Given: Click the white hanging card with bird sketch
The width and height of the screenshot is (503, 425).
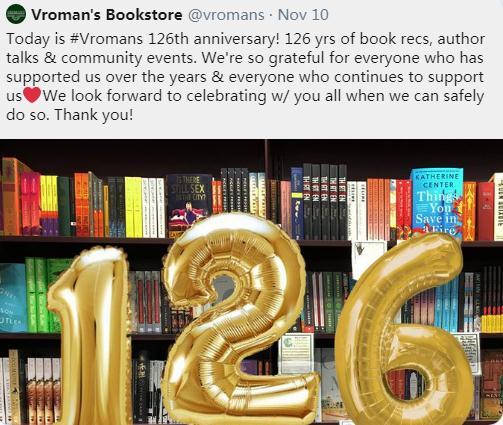Looking at the screenshot, I should click(x=369, y=258).
